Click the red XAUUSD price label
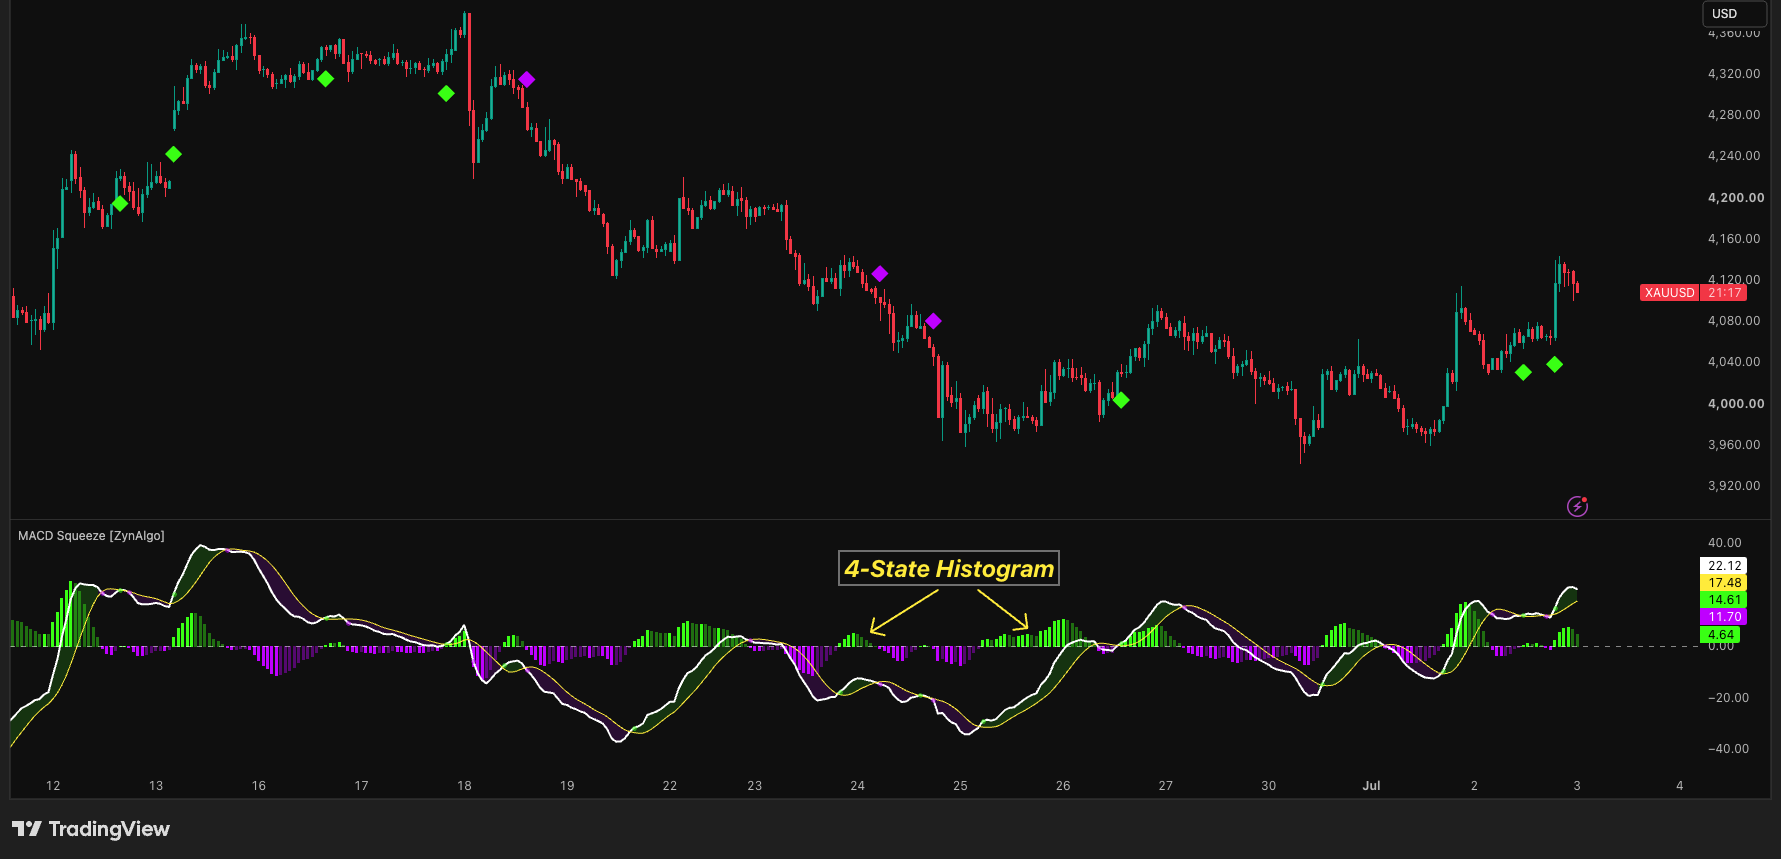The height and width of the screenshot is (859, 1781). 1670,293
